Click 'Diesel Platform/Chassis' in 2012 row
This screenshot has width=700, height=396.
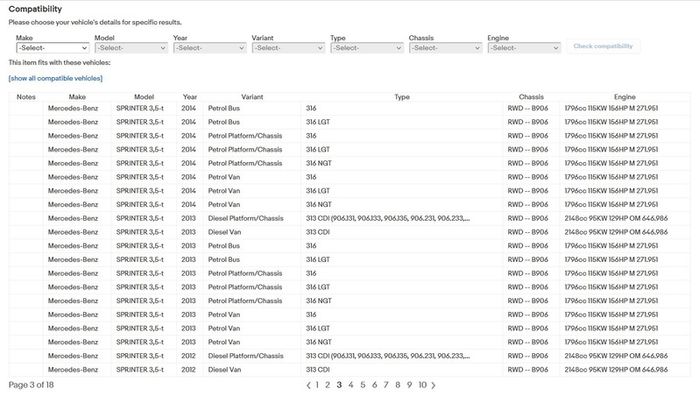[246, 356]
